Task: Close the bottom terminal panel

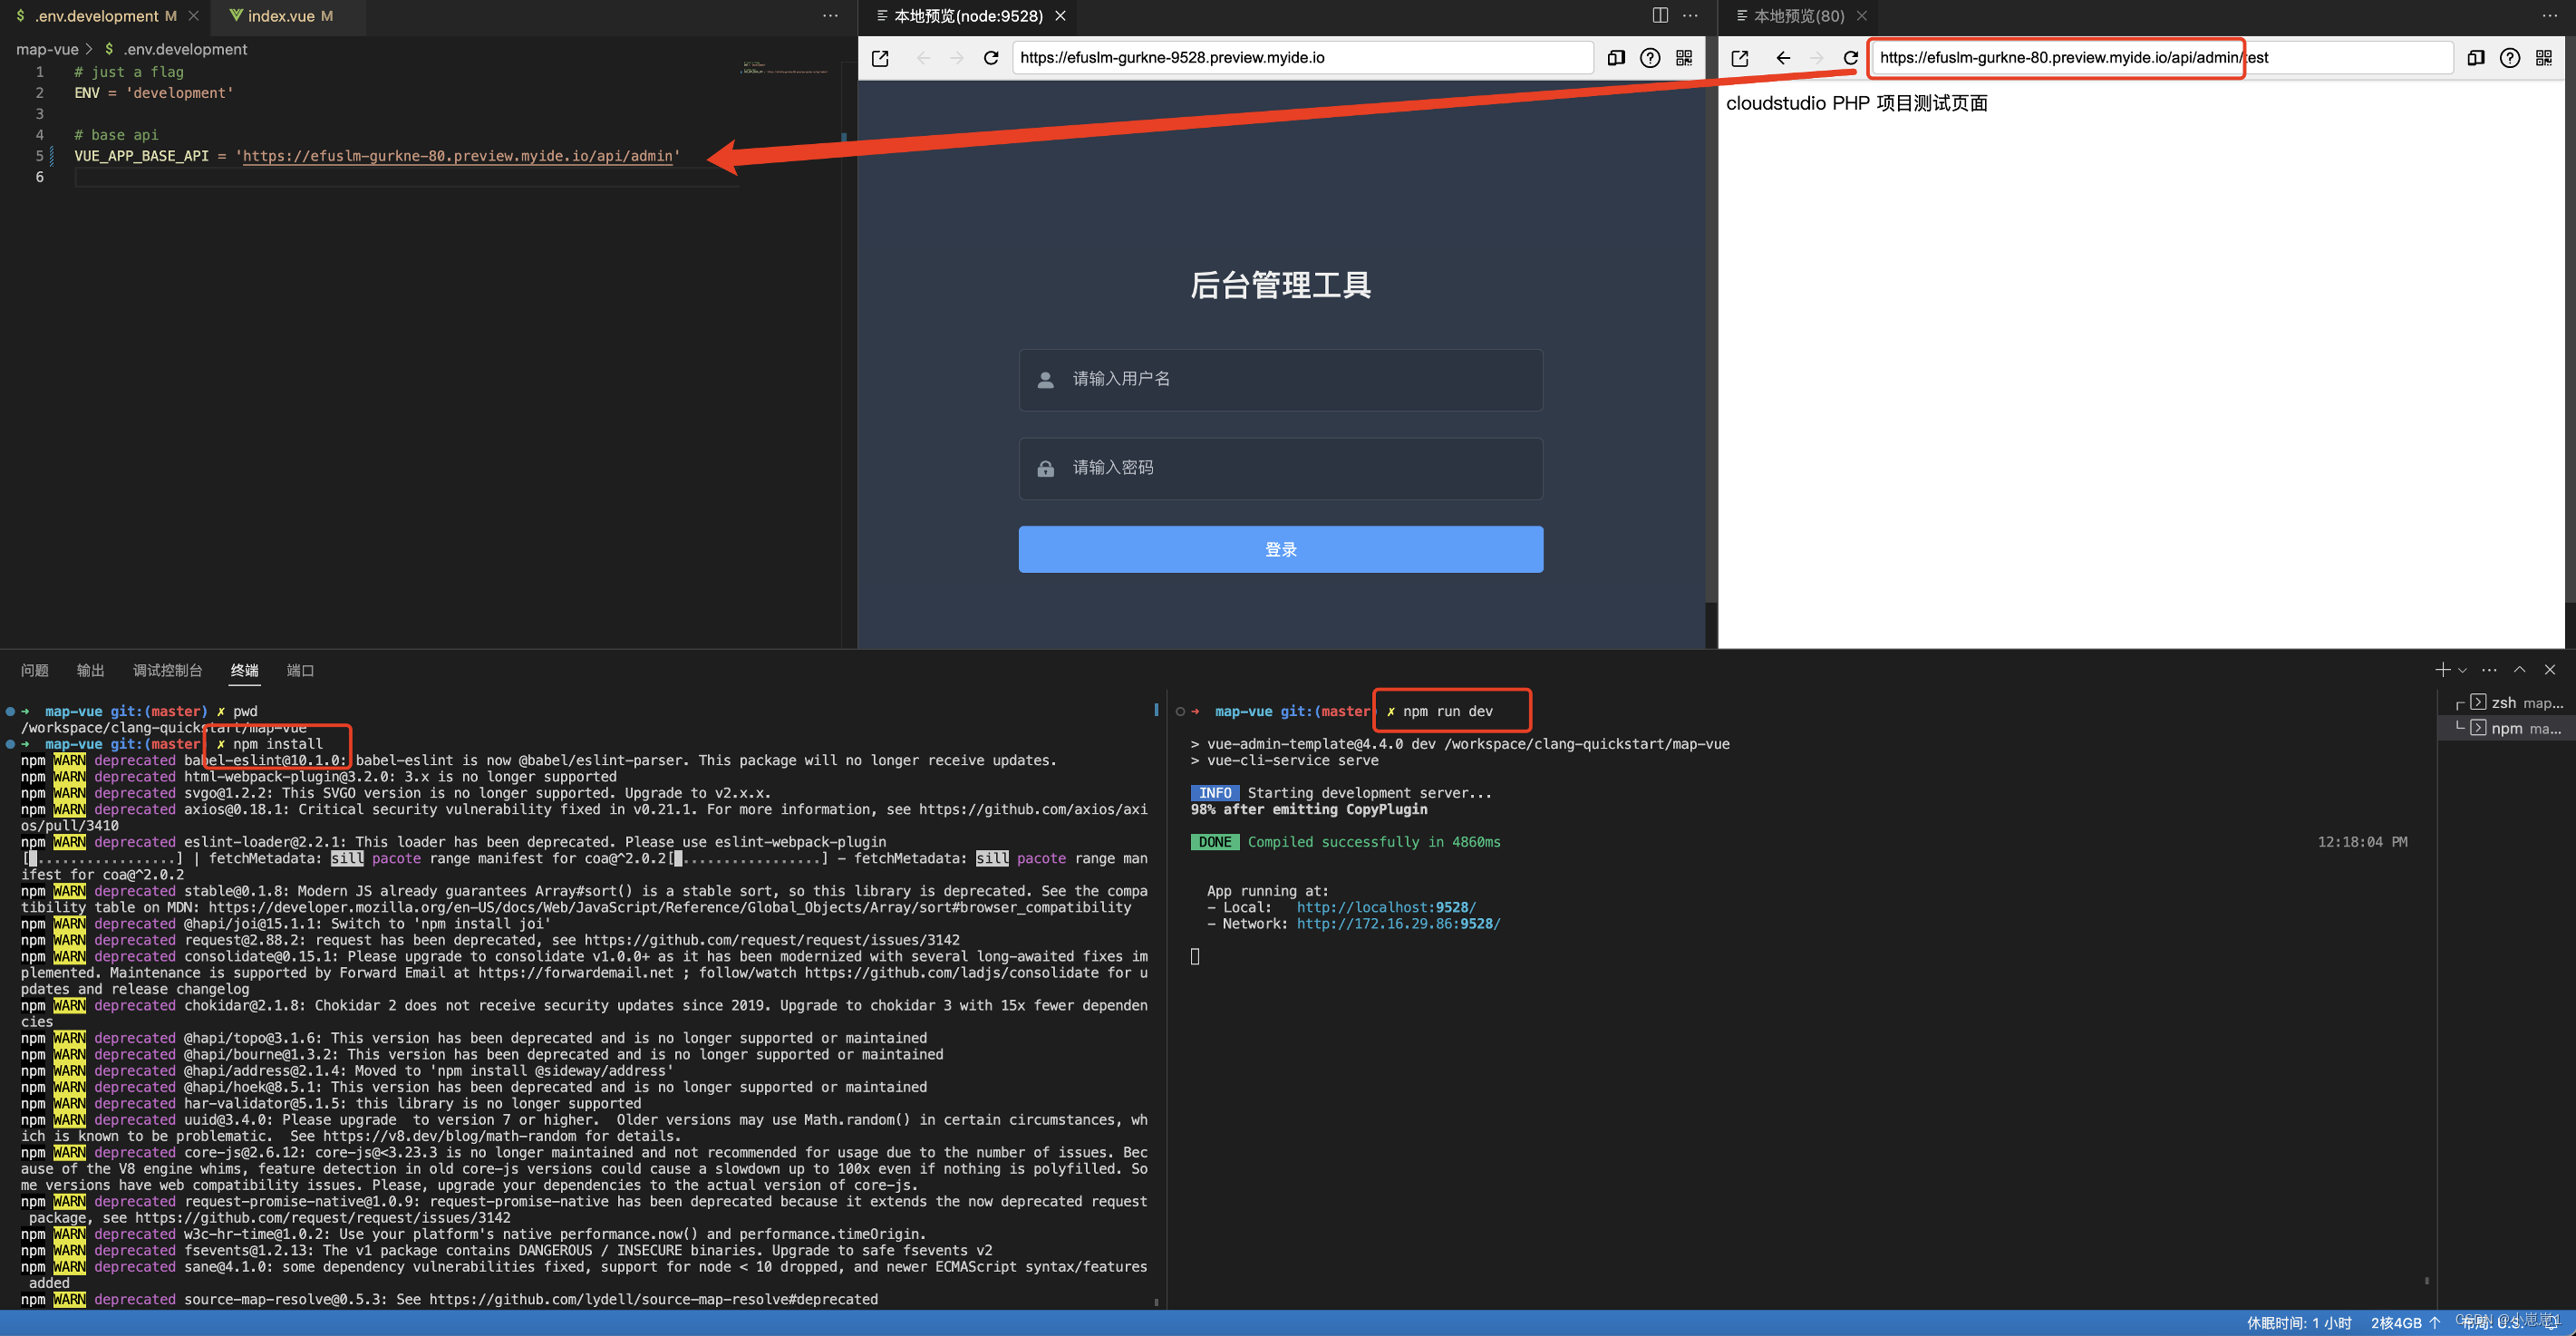Action: 2550,670
